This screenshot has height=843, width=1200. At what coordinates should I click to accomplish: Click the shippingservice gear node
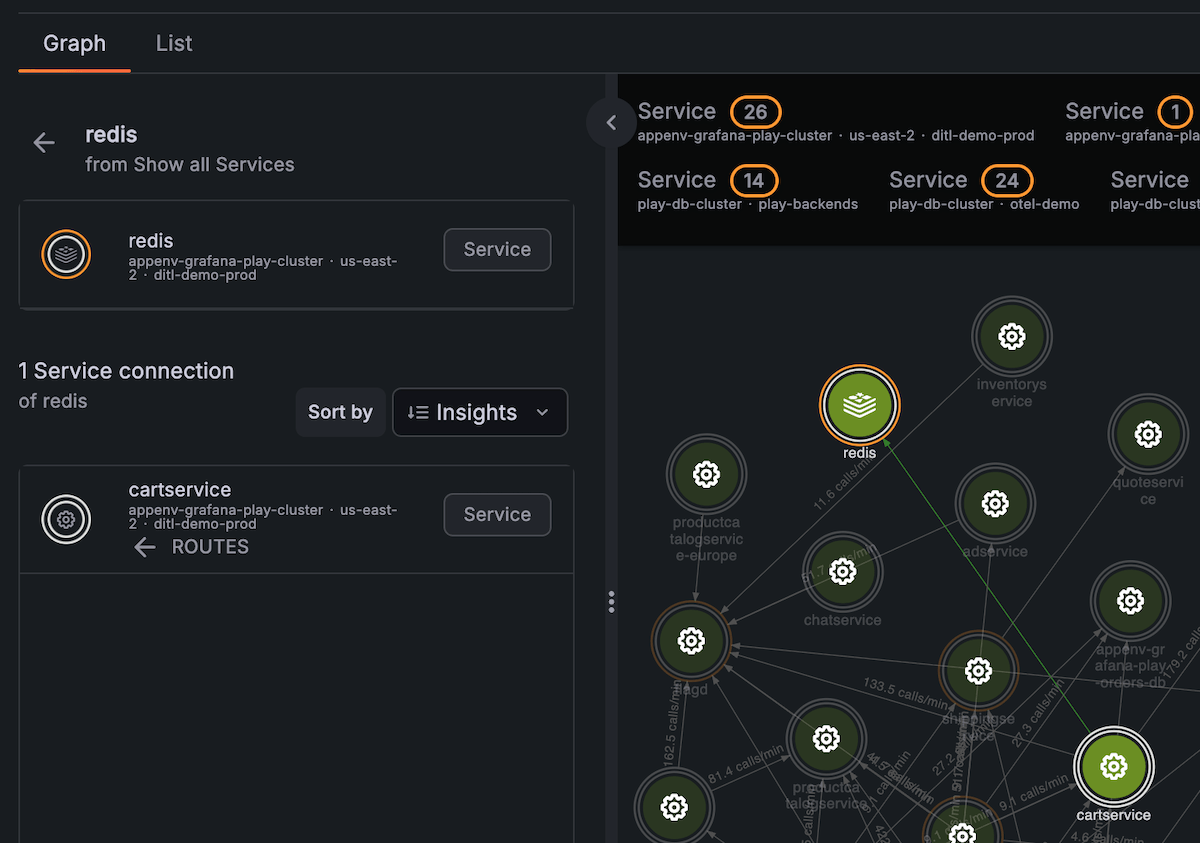click(x=978, y=671)
